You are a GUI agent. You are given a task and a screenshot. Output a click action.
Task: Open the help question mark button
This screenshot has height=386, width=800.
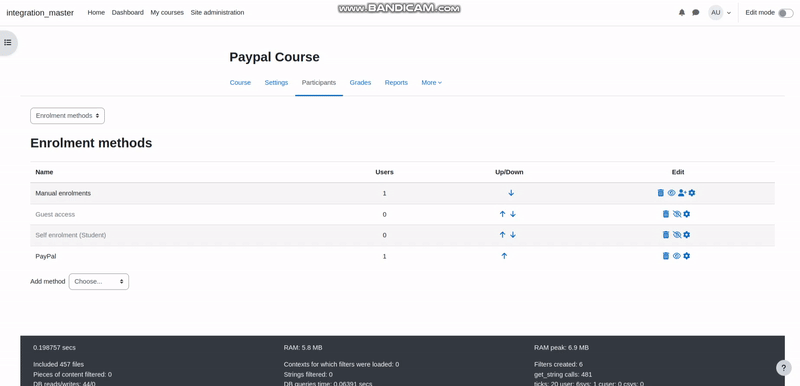tap(784, 368)
